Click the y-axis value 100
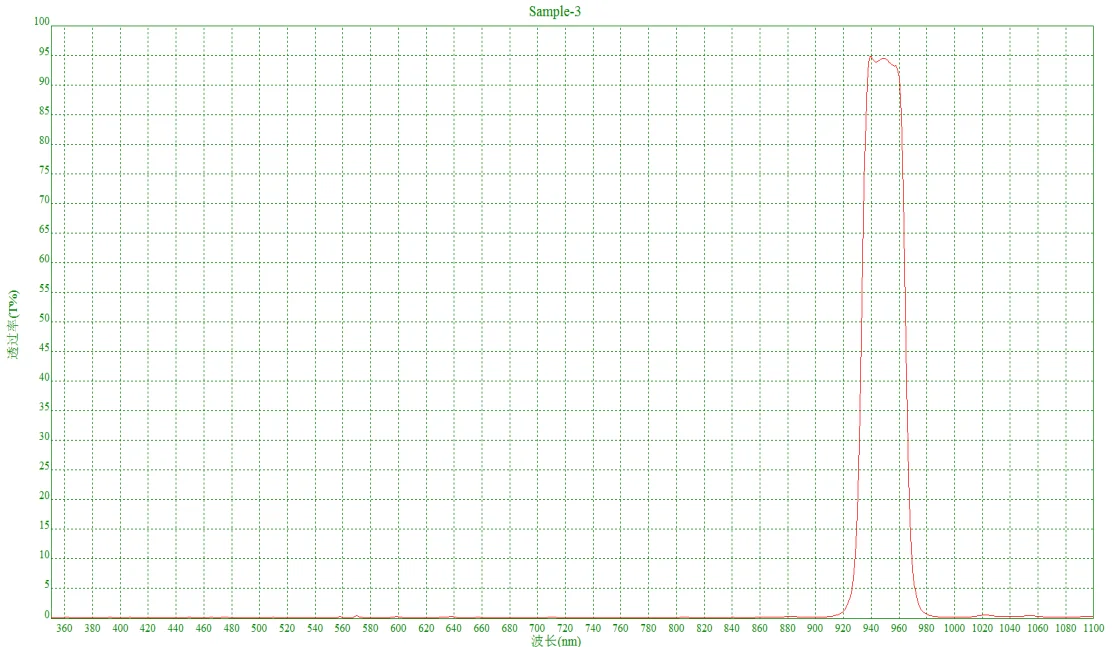This screenshot has height=647, width=1112. click(x=42, y=21)
